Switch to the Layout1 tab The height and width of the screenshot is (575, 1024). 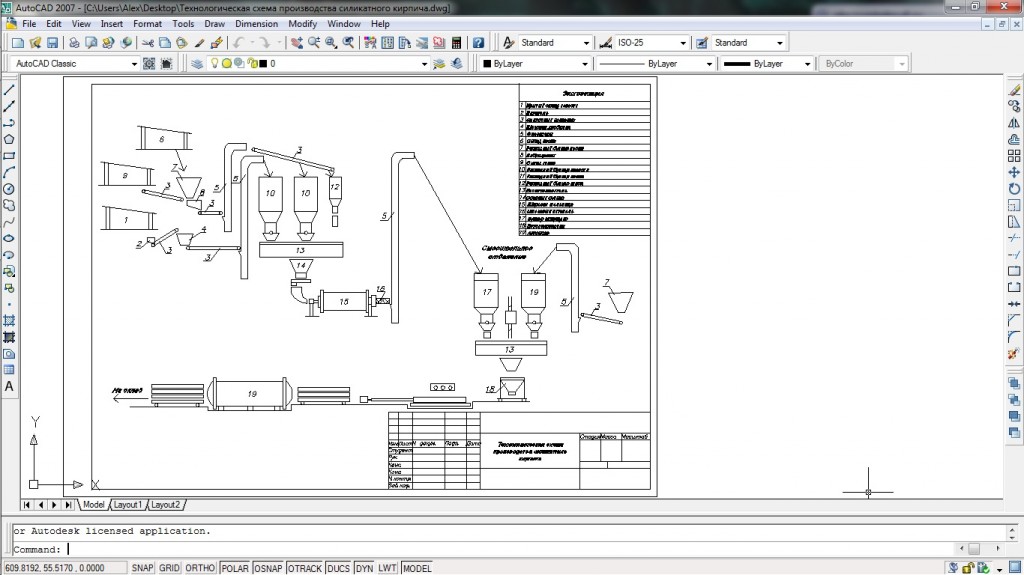click(x=127, y=504)
